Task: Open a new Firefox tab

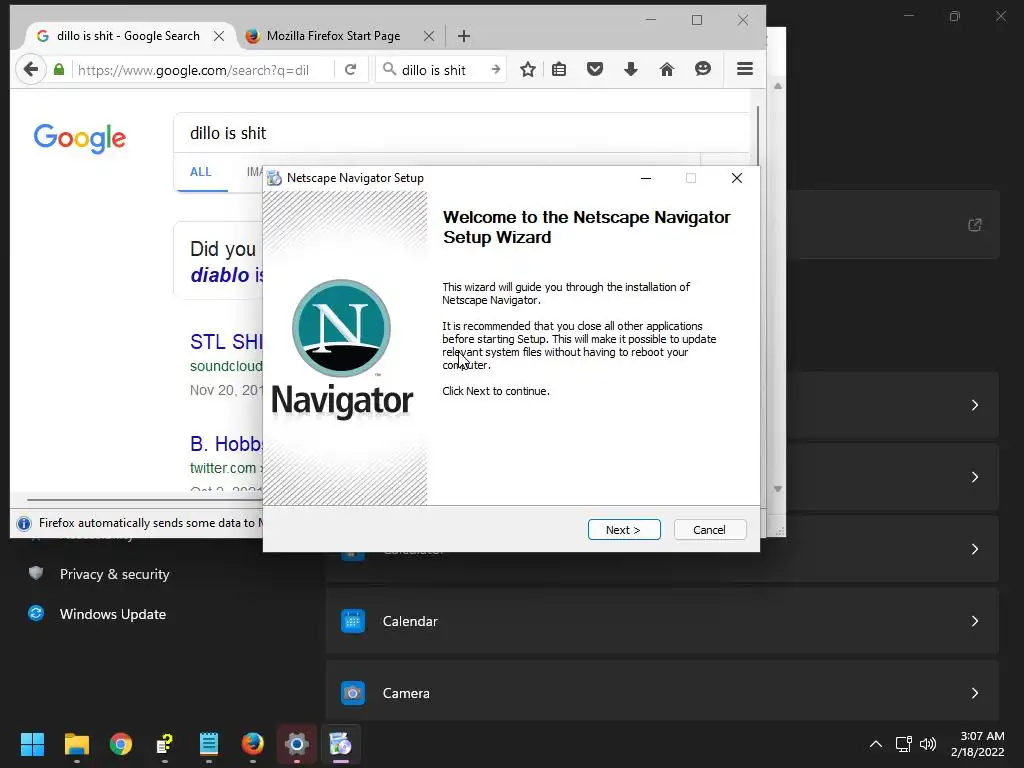Action: (464, 36)
